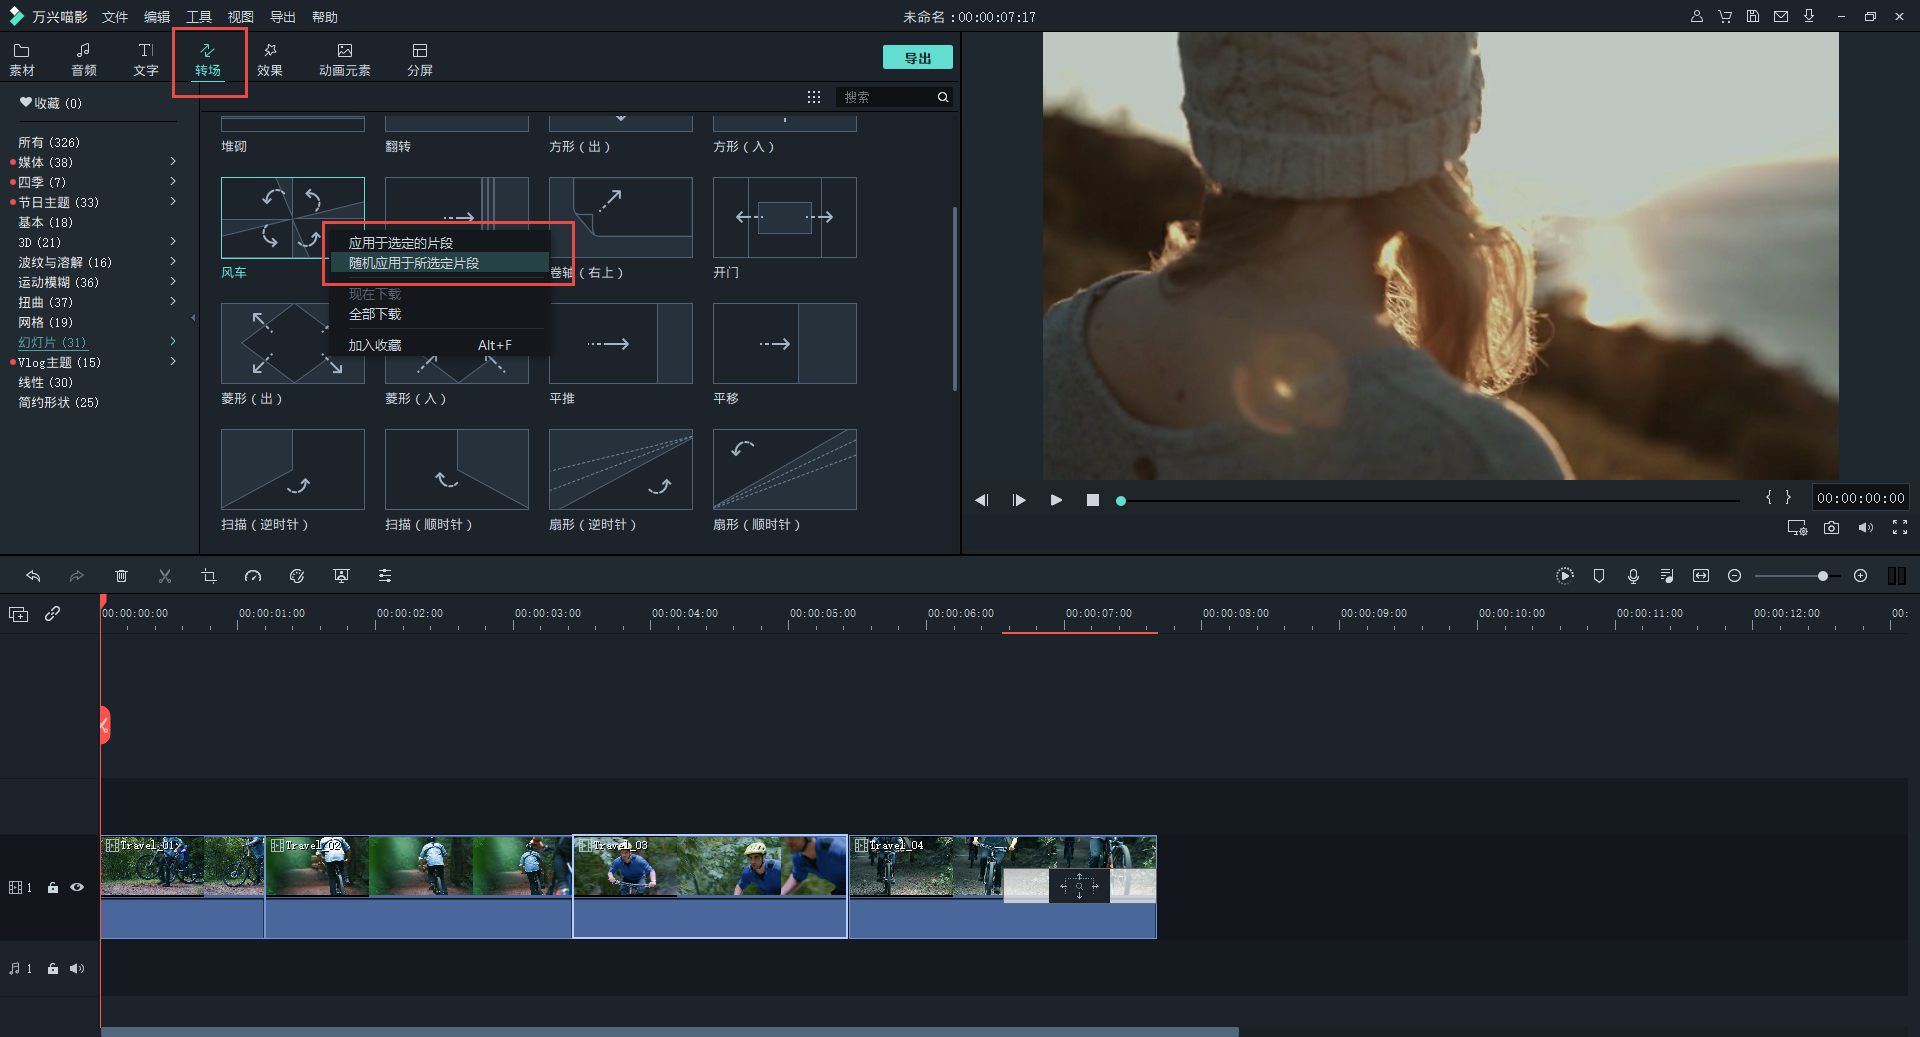
Task: Expand the Vlog主题 (15) category
Action: (173, 361)
